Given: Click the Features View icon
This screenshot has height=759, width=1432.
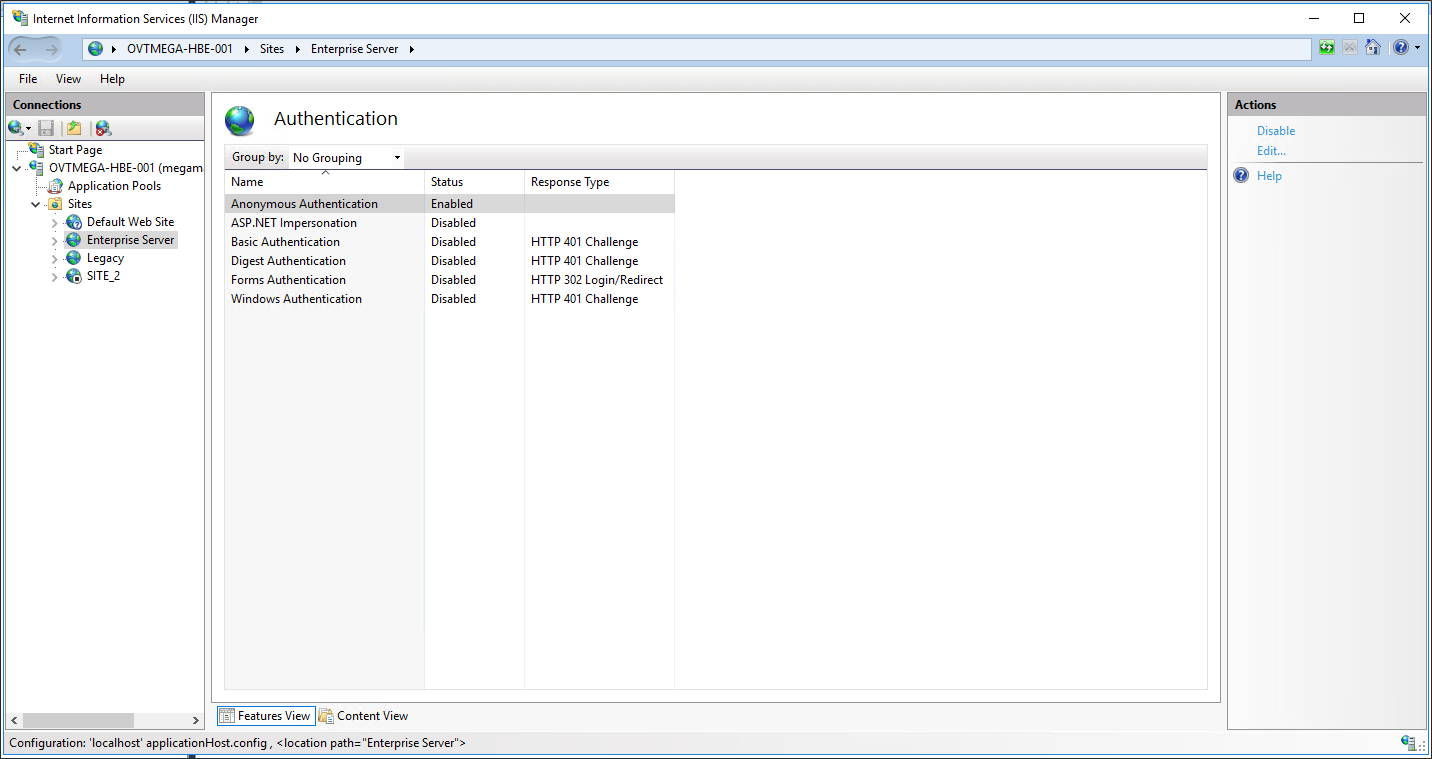Looking at the screenshot, I should click(226, 716).
